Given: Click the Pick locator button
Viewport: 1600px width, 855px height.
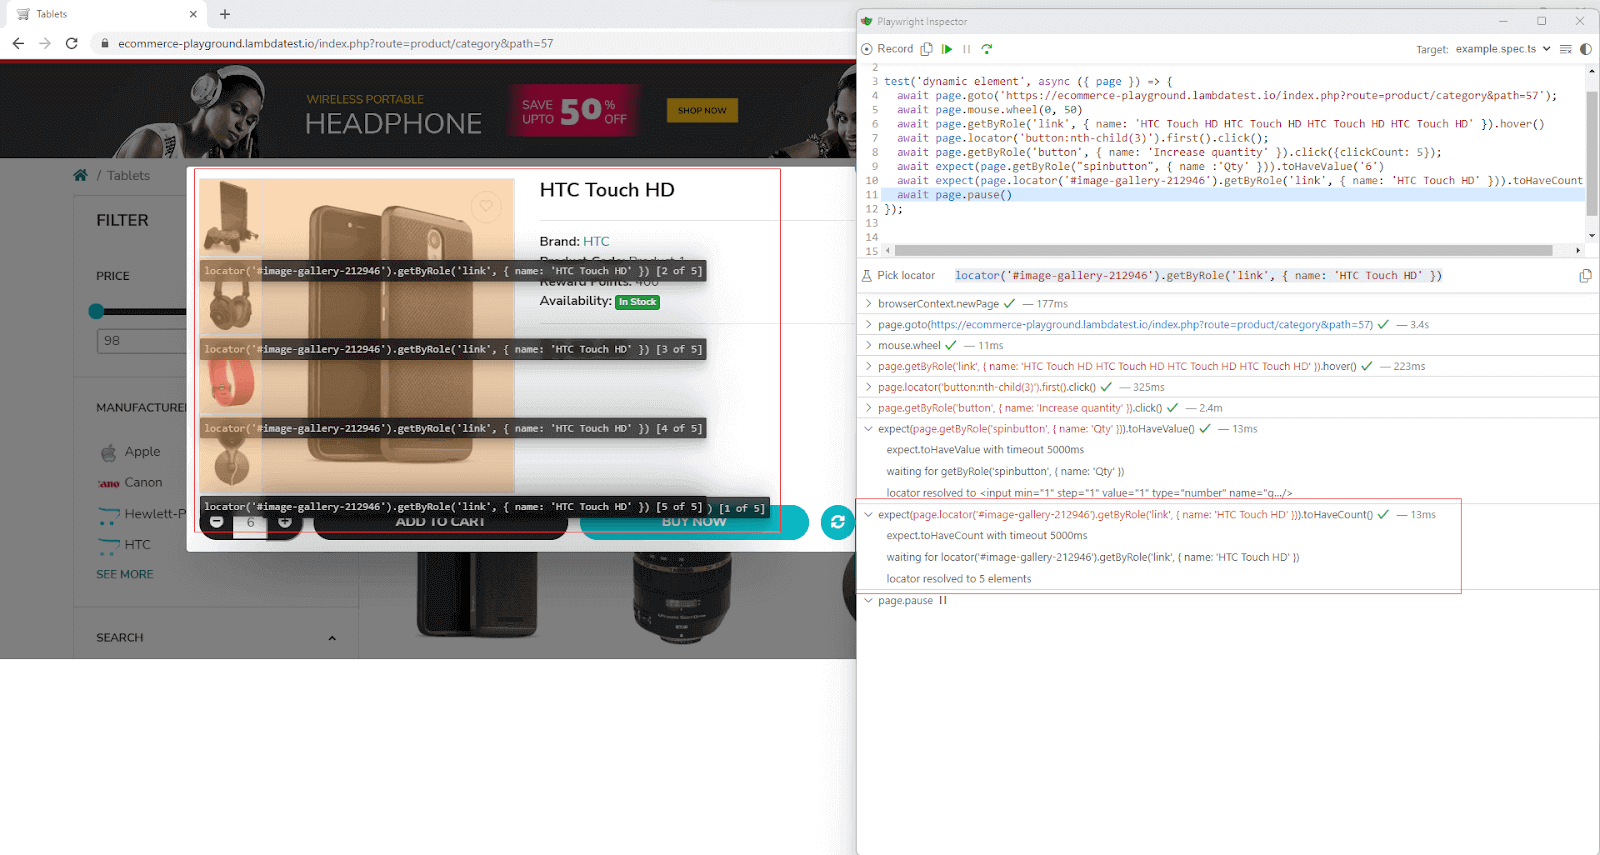Looking at the screenshot, I should [x=898, y=276].
